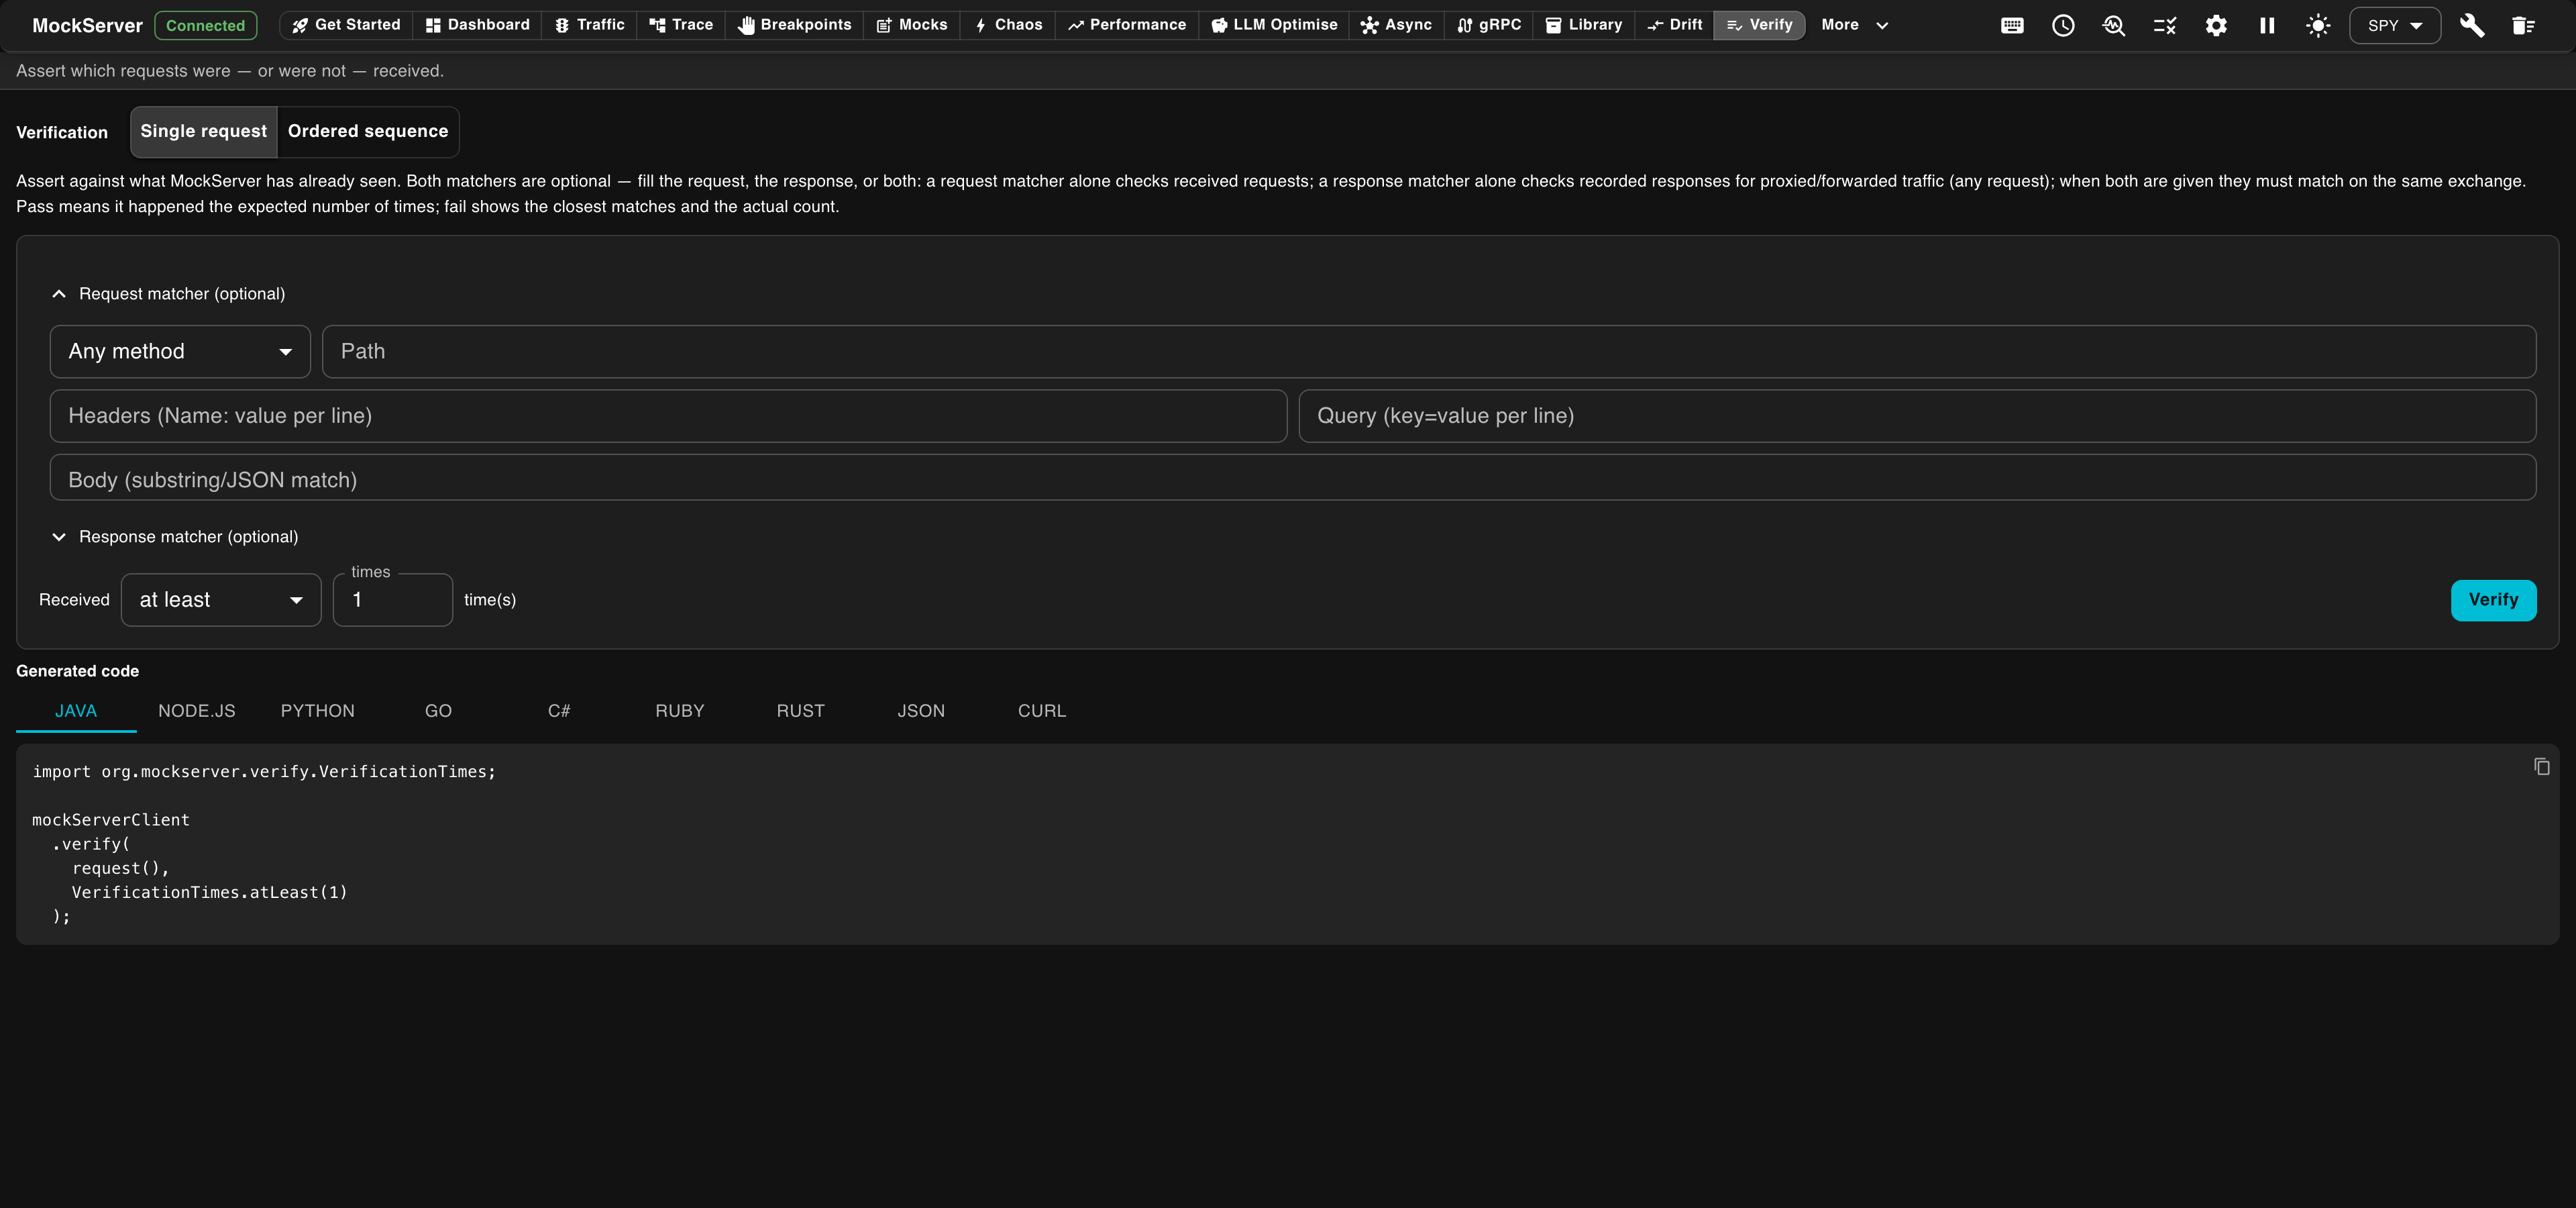2576x1208 pixels.
Task: Switch to the RUBY code tab
Action: click(x=680, y=711)
